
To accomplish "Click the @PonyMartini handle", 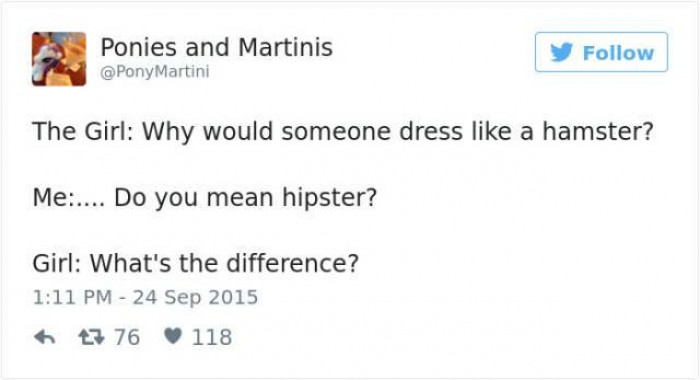I will (155, 71).
